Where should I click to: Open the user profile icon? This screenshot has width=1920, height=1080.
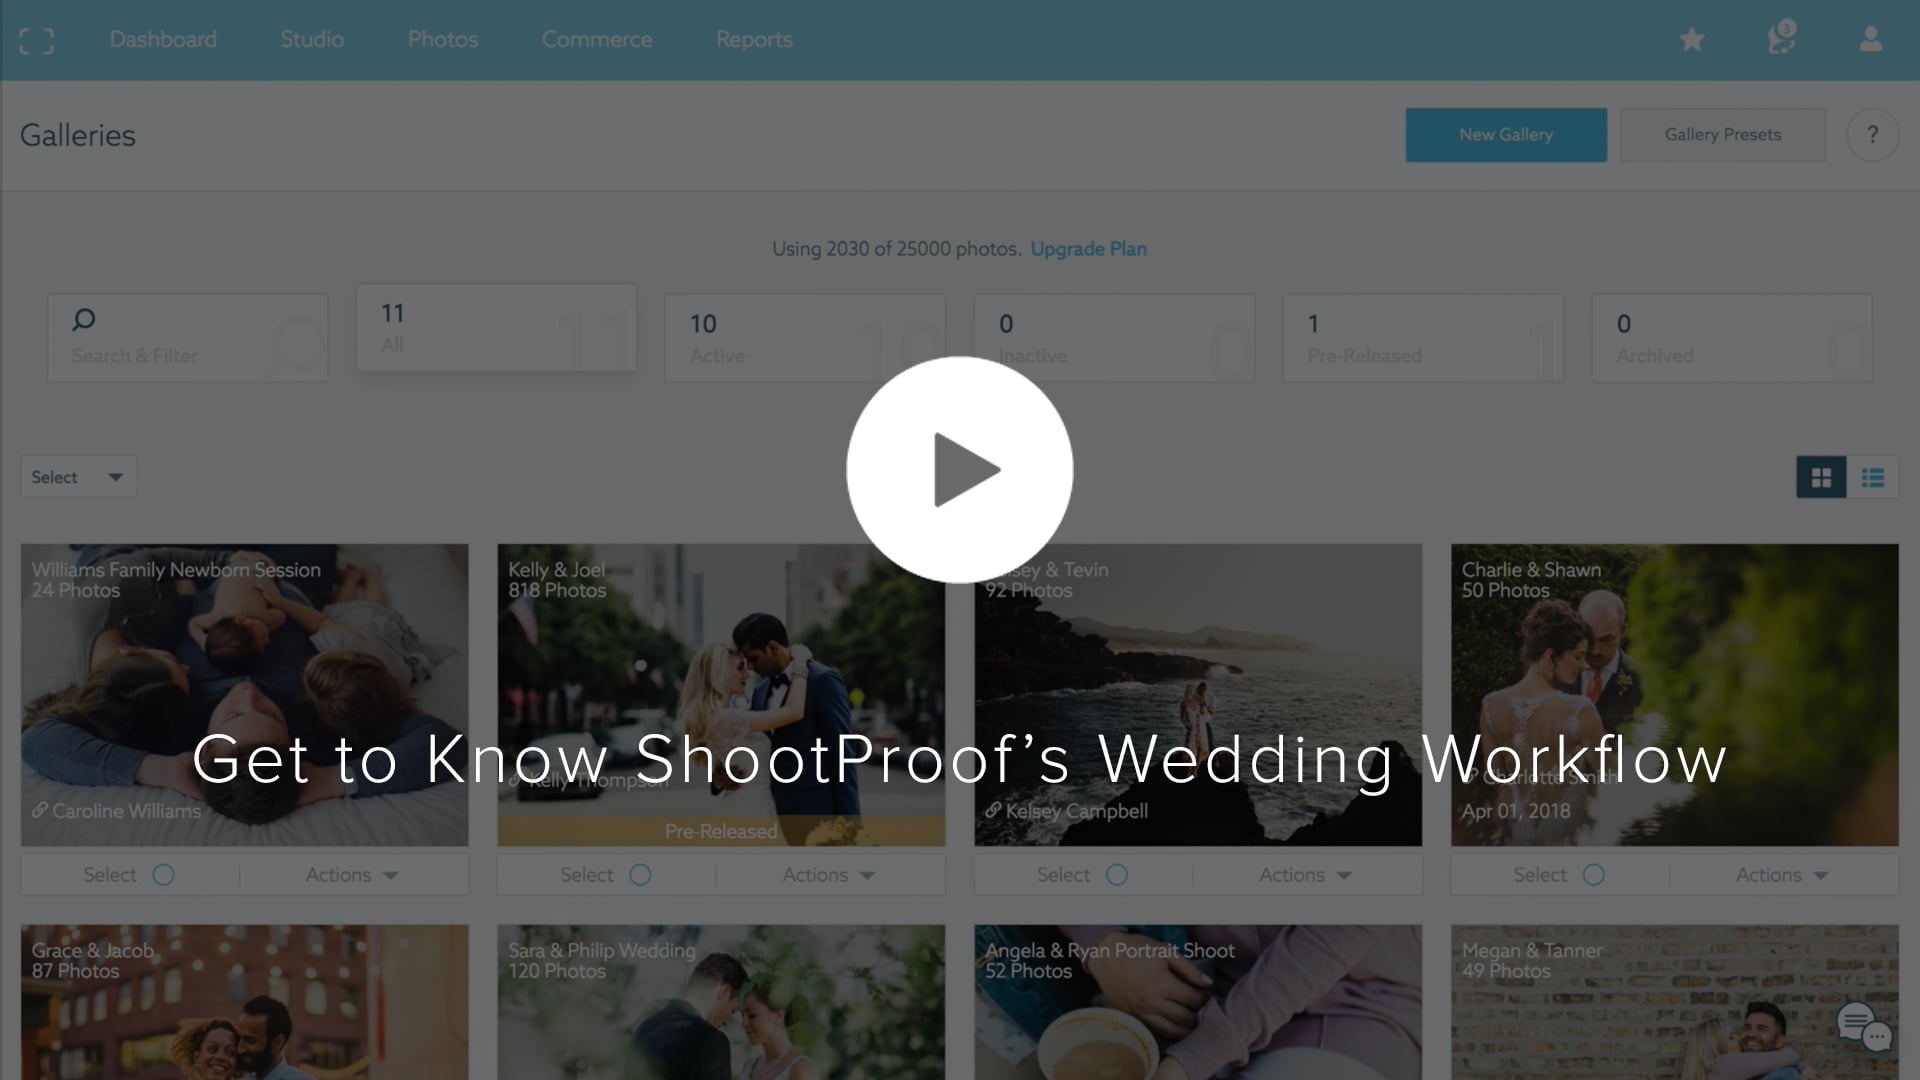(x=1869, y=40)
